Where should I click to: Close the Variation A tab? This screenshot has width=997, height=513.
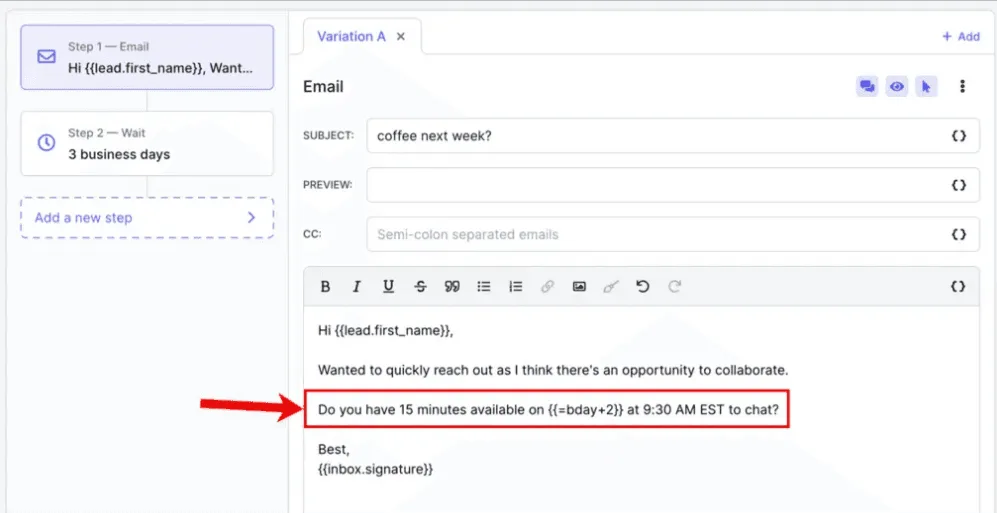401,36
